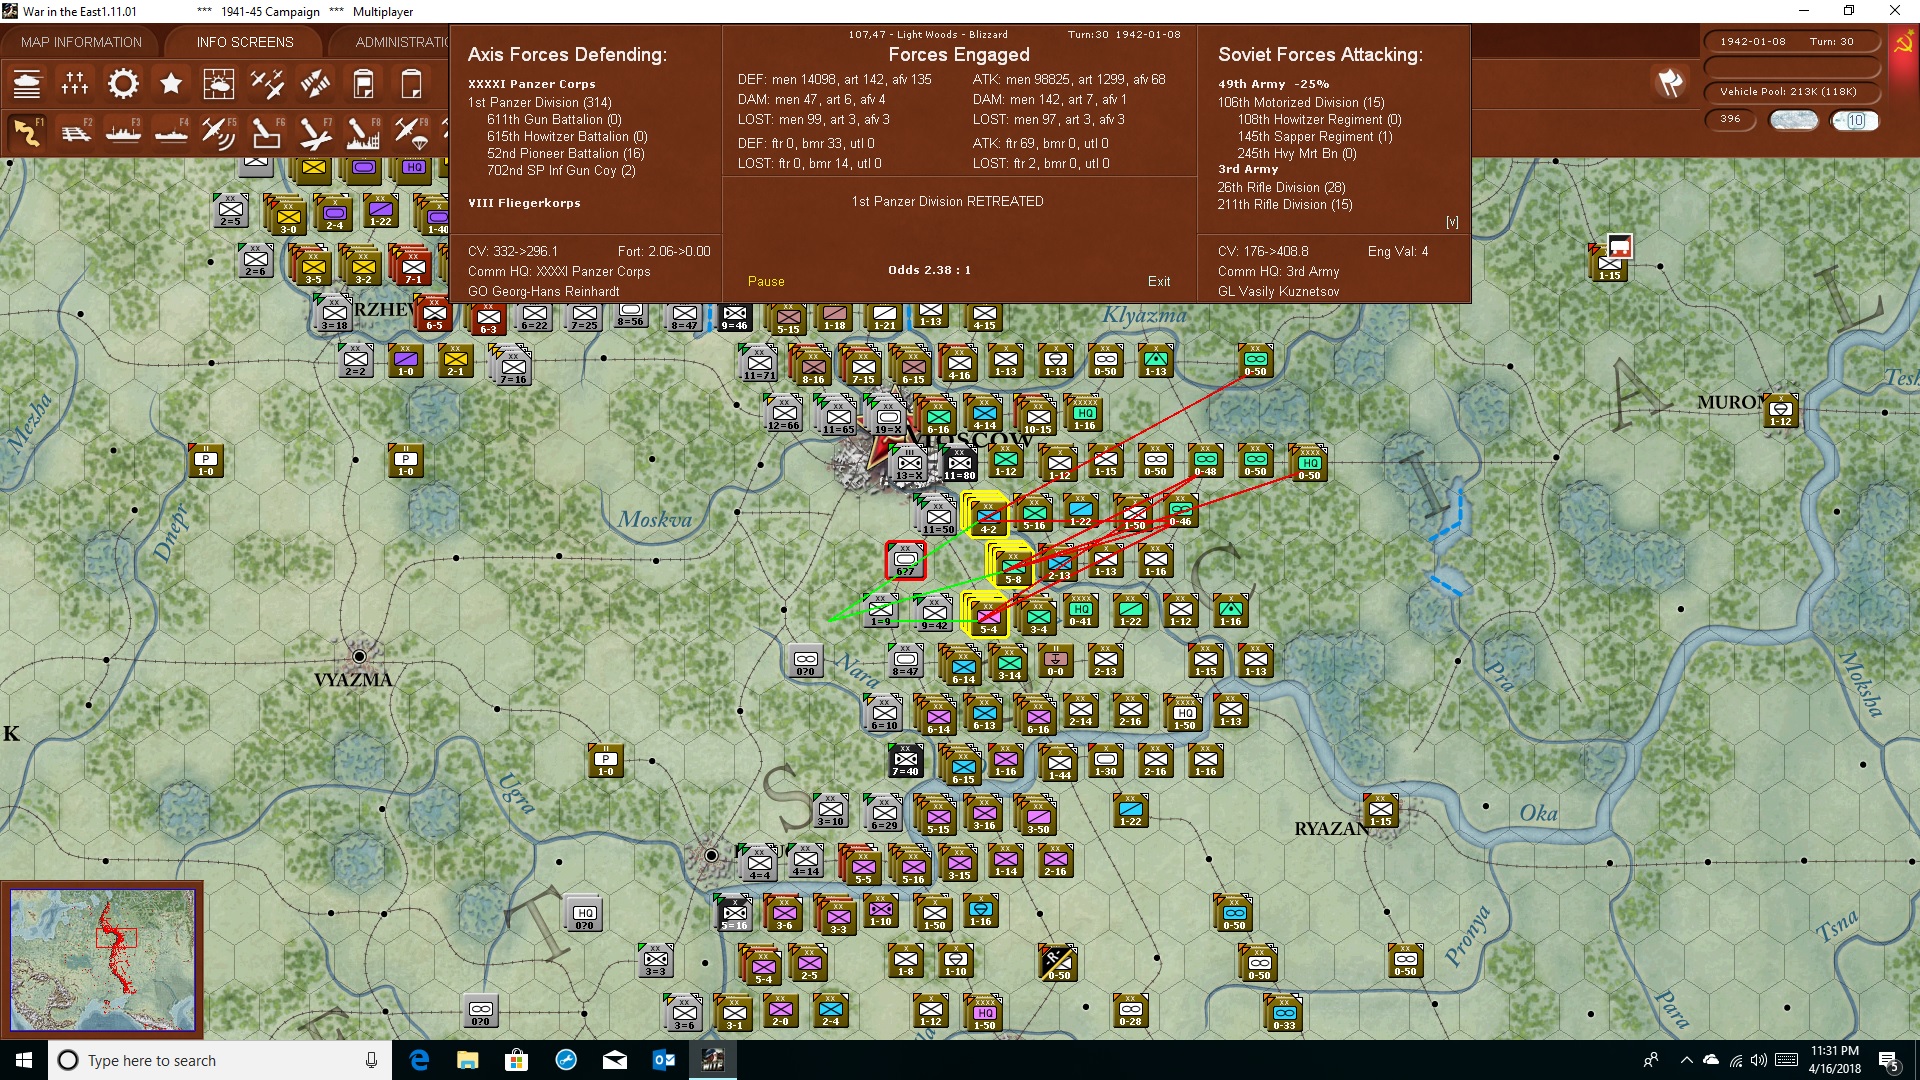Select the HQ 0-41 counter

pos(1081,611)
